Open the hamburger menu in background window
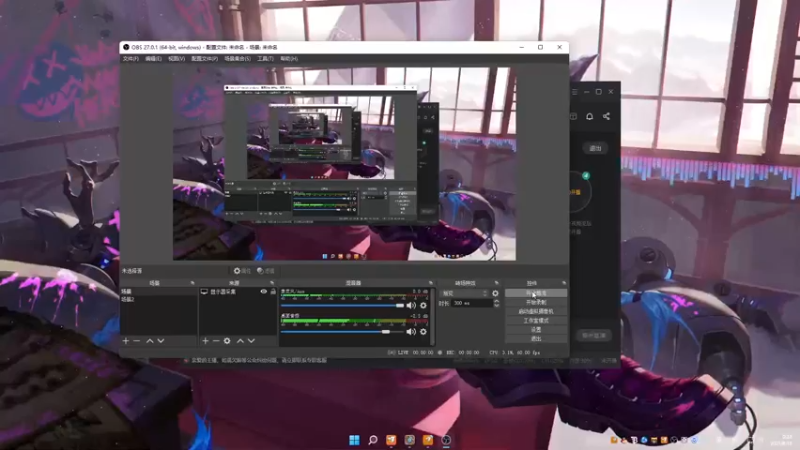The height and width of the screenshot is (450, 800). 574,92
